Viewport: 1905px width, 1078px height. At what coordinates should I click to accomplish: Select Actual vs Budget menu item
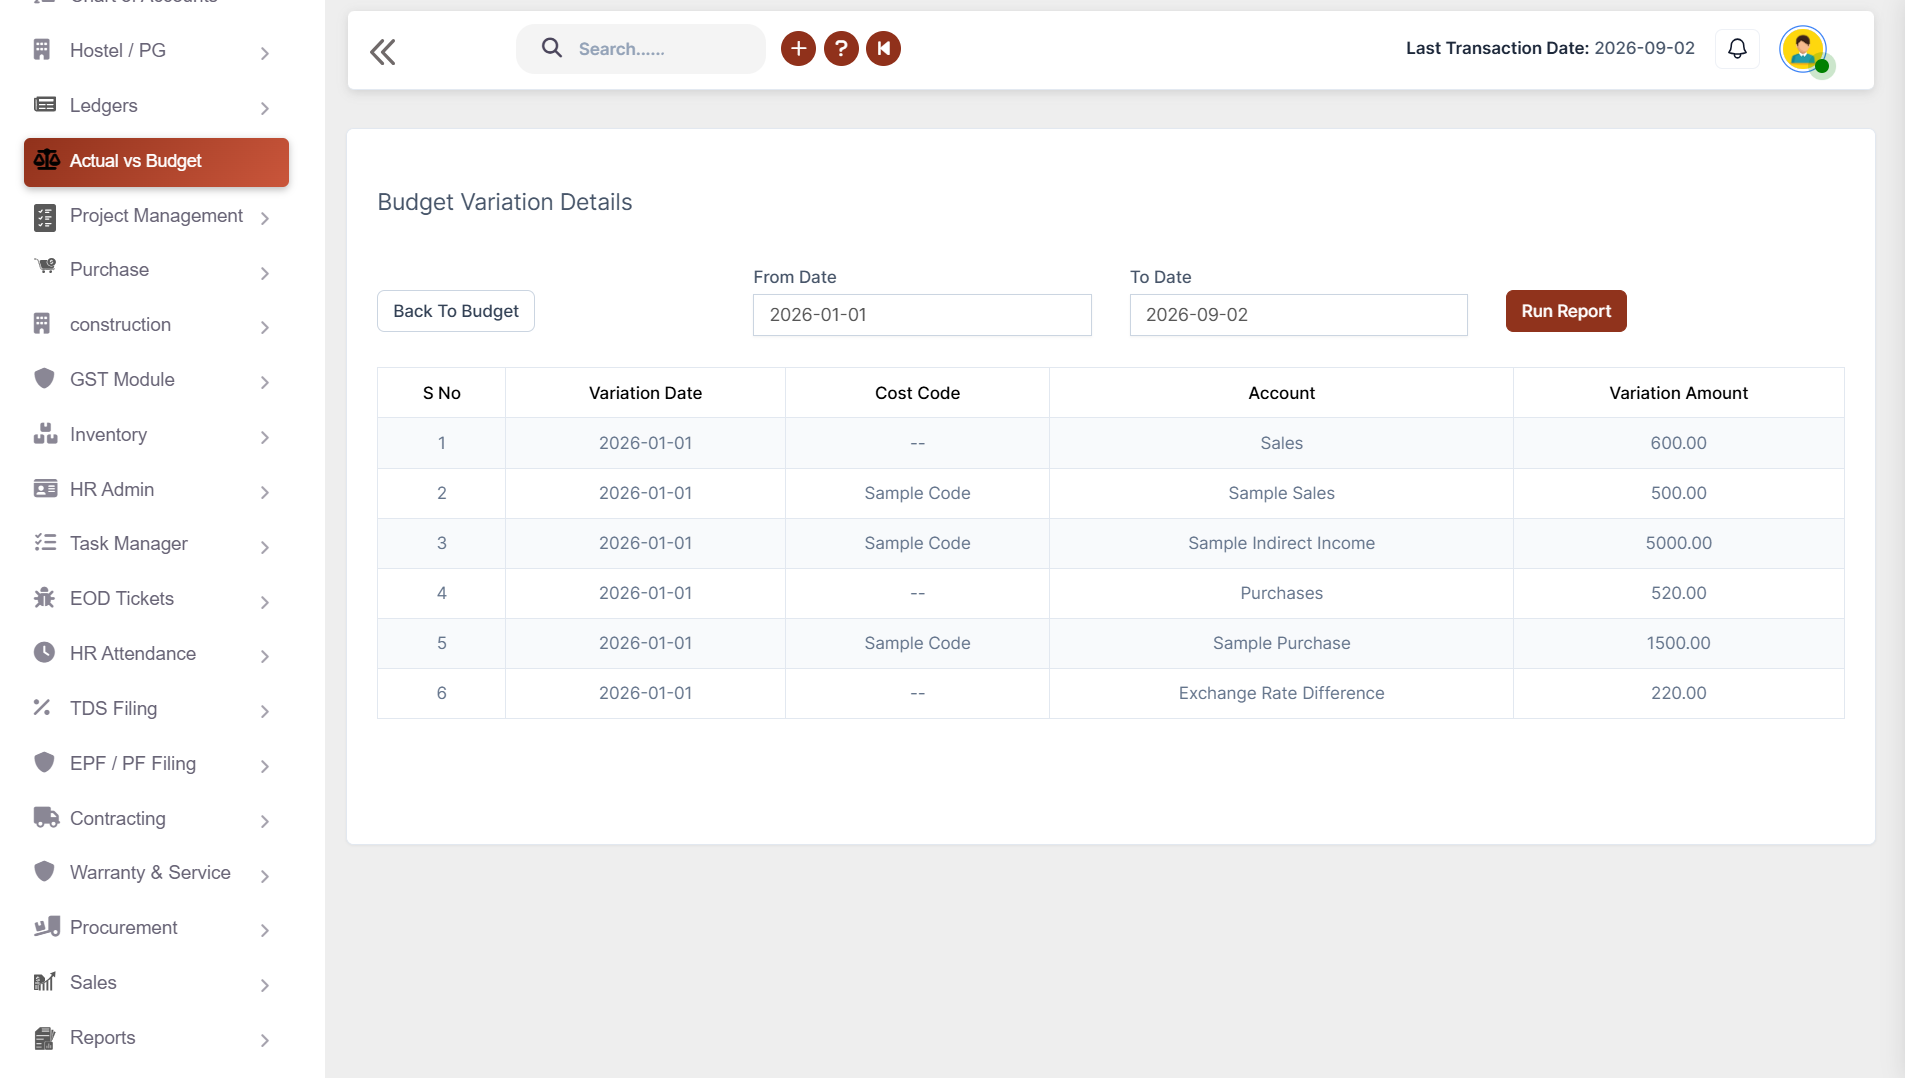point(156,162)
